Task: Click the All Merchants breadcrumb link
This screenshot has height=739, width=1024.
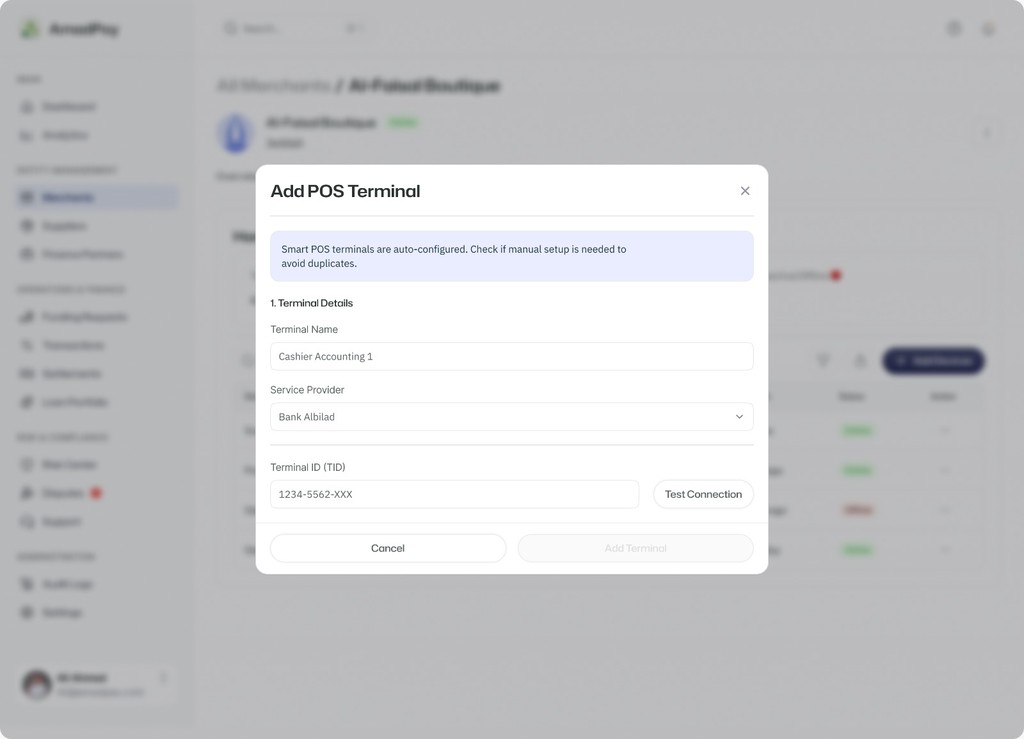Action: point(273,86)
